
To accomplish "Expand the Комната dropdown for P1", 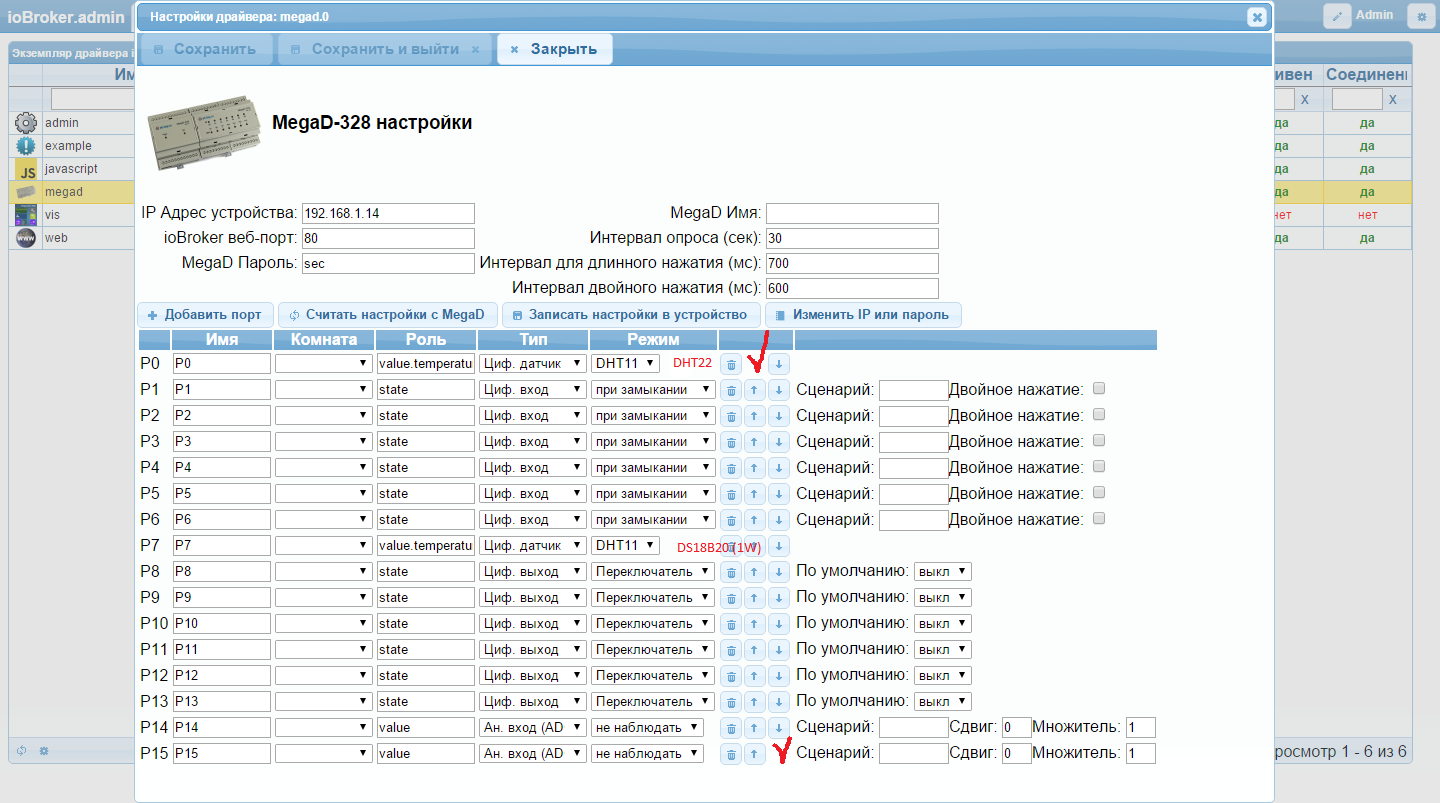I will tap(324, 389).
